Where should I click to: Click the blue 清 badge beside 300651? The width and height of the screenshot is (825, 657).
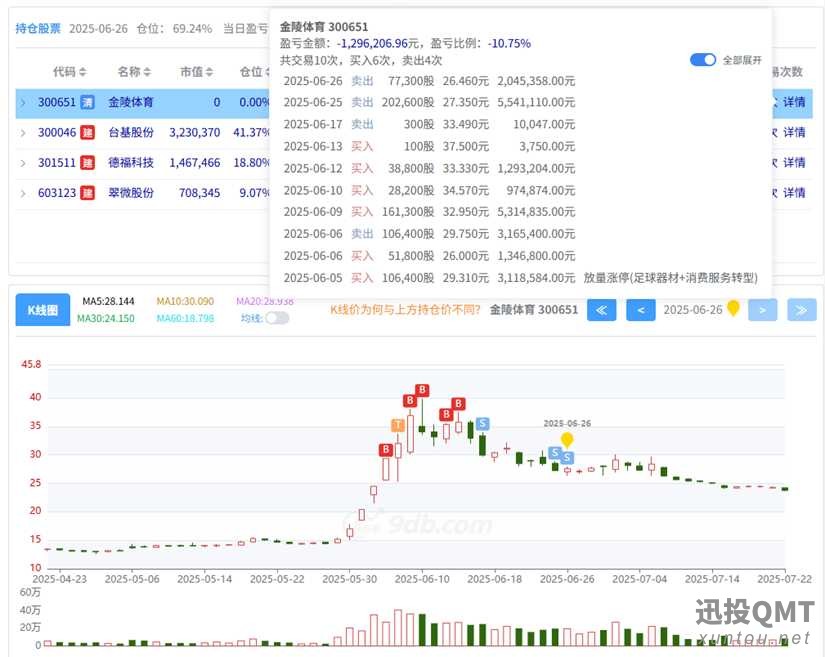click(x=87, y=102)
